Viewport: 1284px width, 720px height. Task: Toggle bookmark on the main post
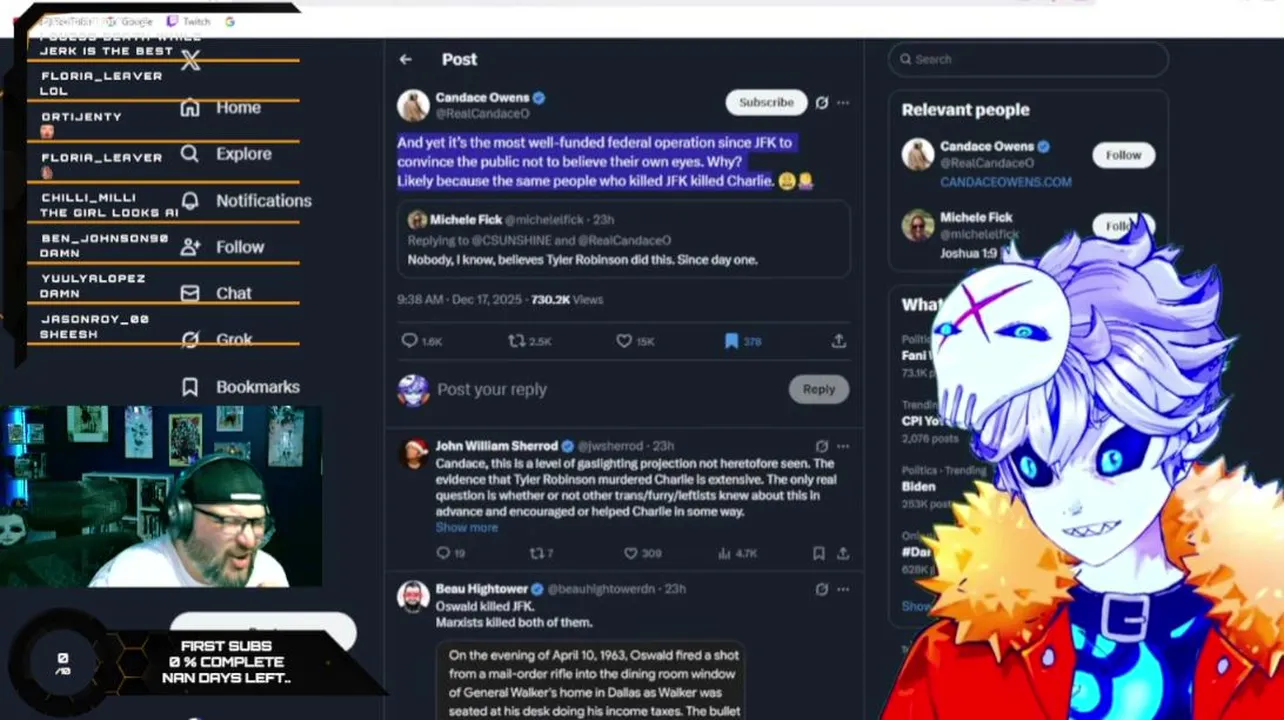point(731,341)
